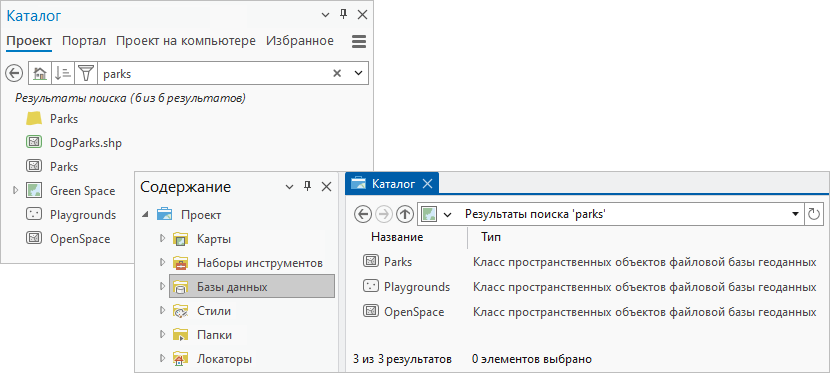The image size is (830, 373).
Task: Open the location path dropdown arrow
Action: (x=795, y=214)
